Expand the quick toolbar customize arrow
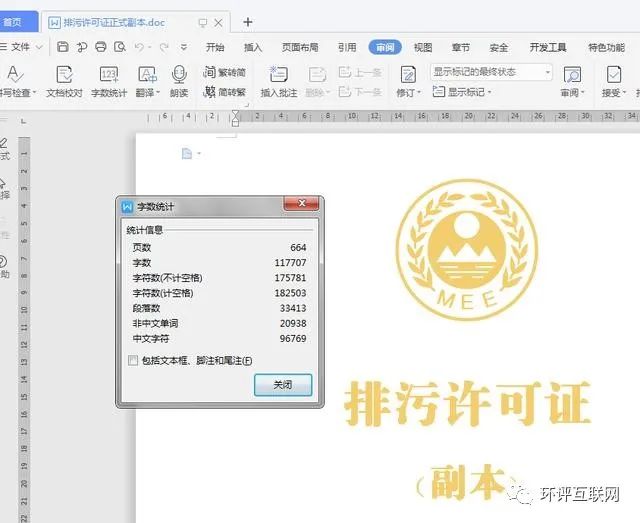This screenshot has width=640, height=523. pos(184,47)
